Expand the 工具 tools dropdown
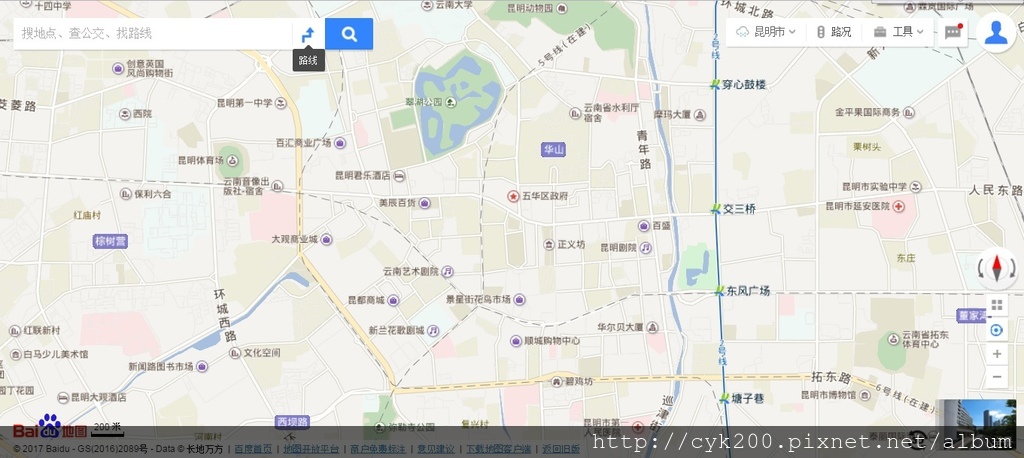Image resolution: width=1024 pixels, height=458 pixels. 899,32
